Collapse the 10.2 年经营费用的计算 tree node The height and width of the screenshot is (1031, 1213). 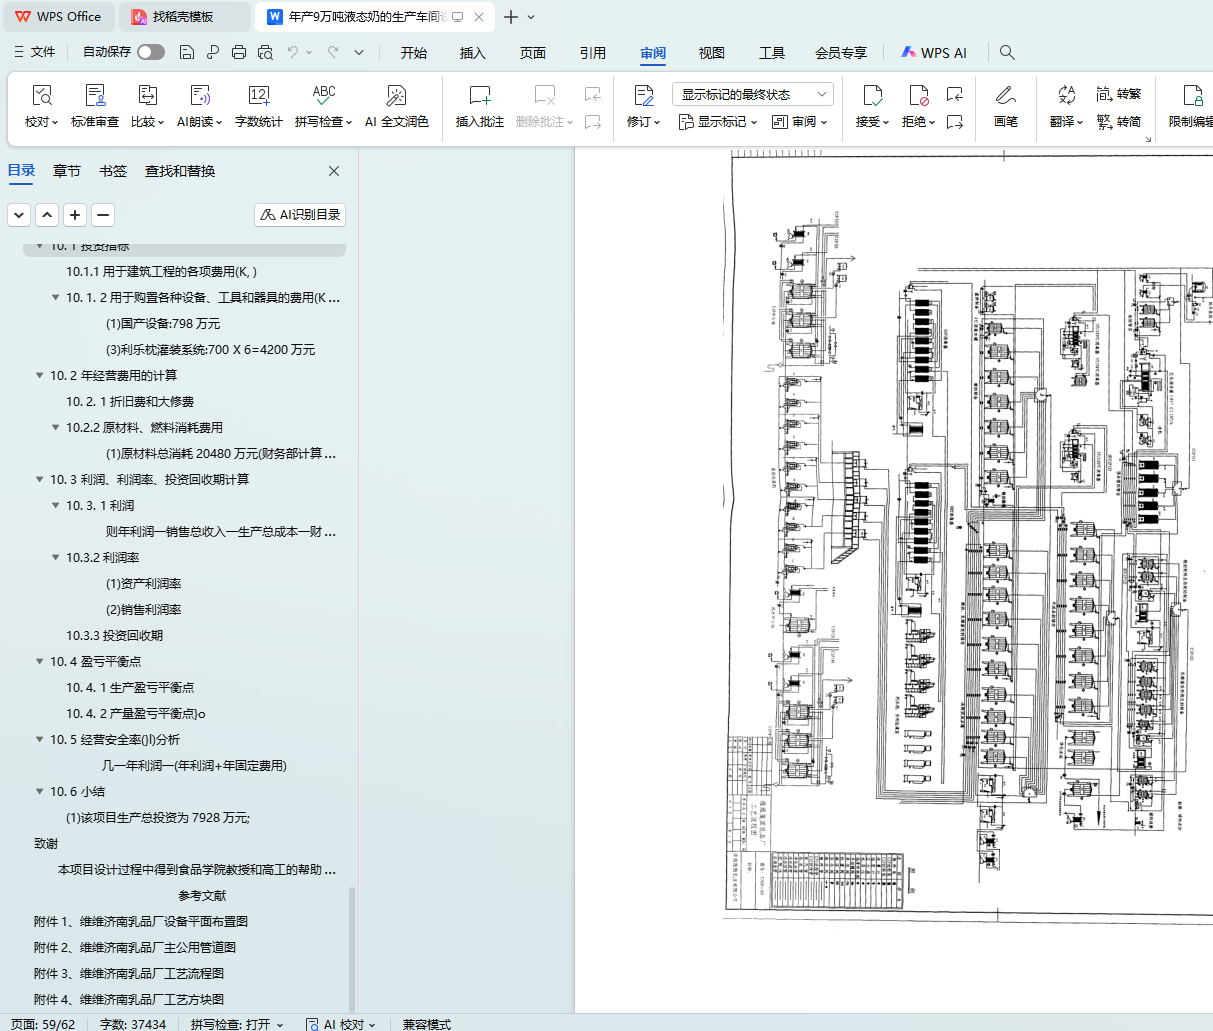40,376
